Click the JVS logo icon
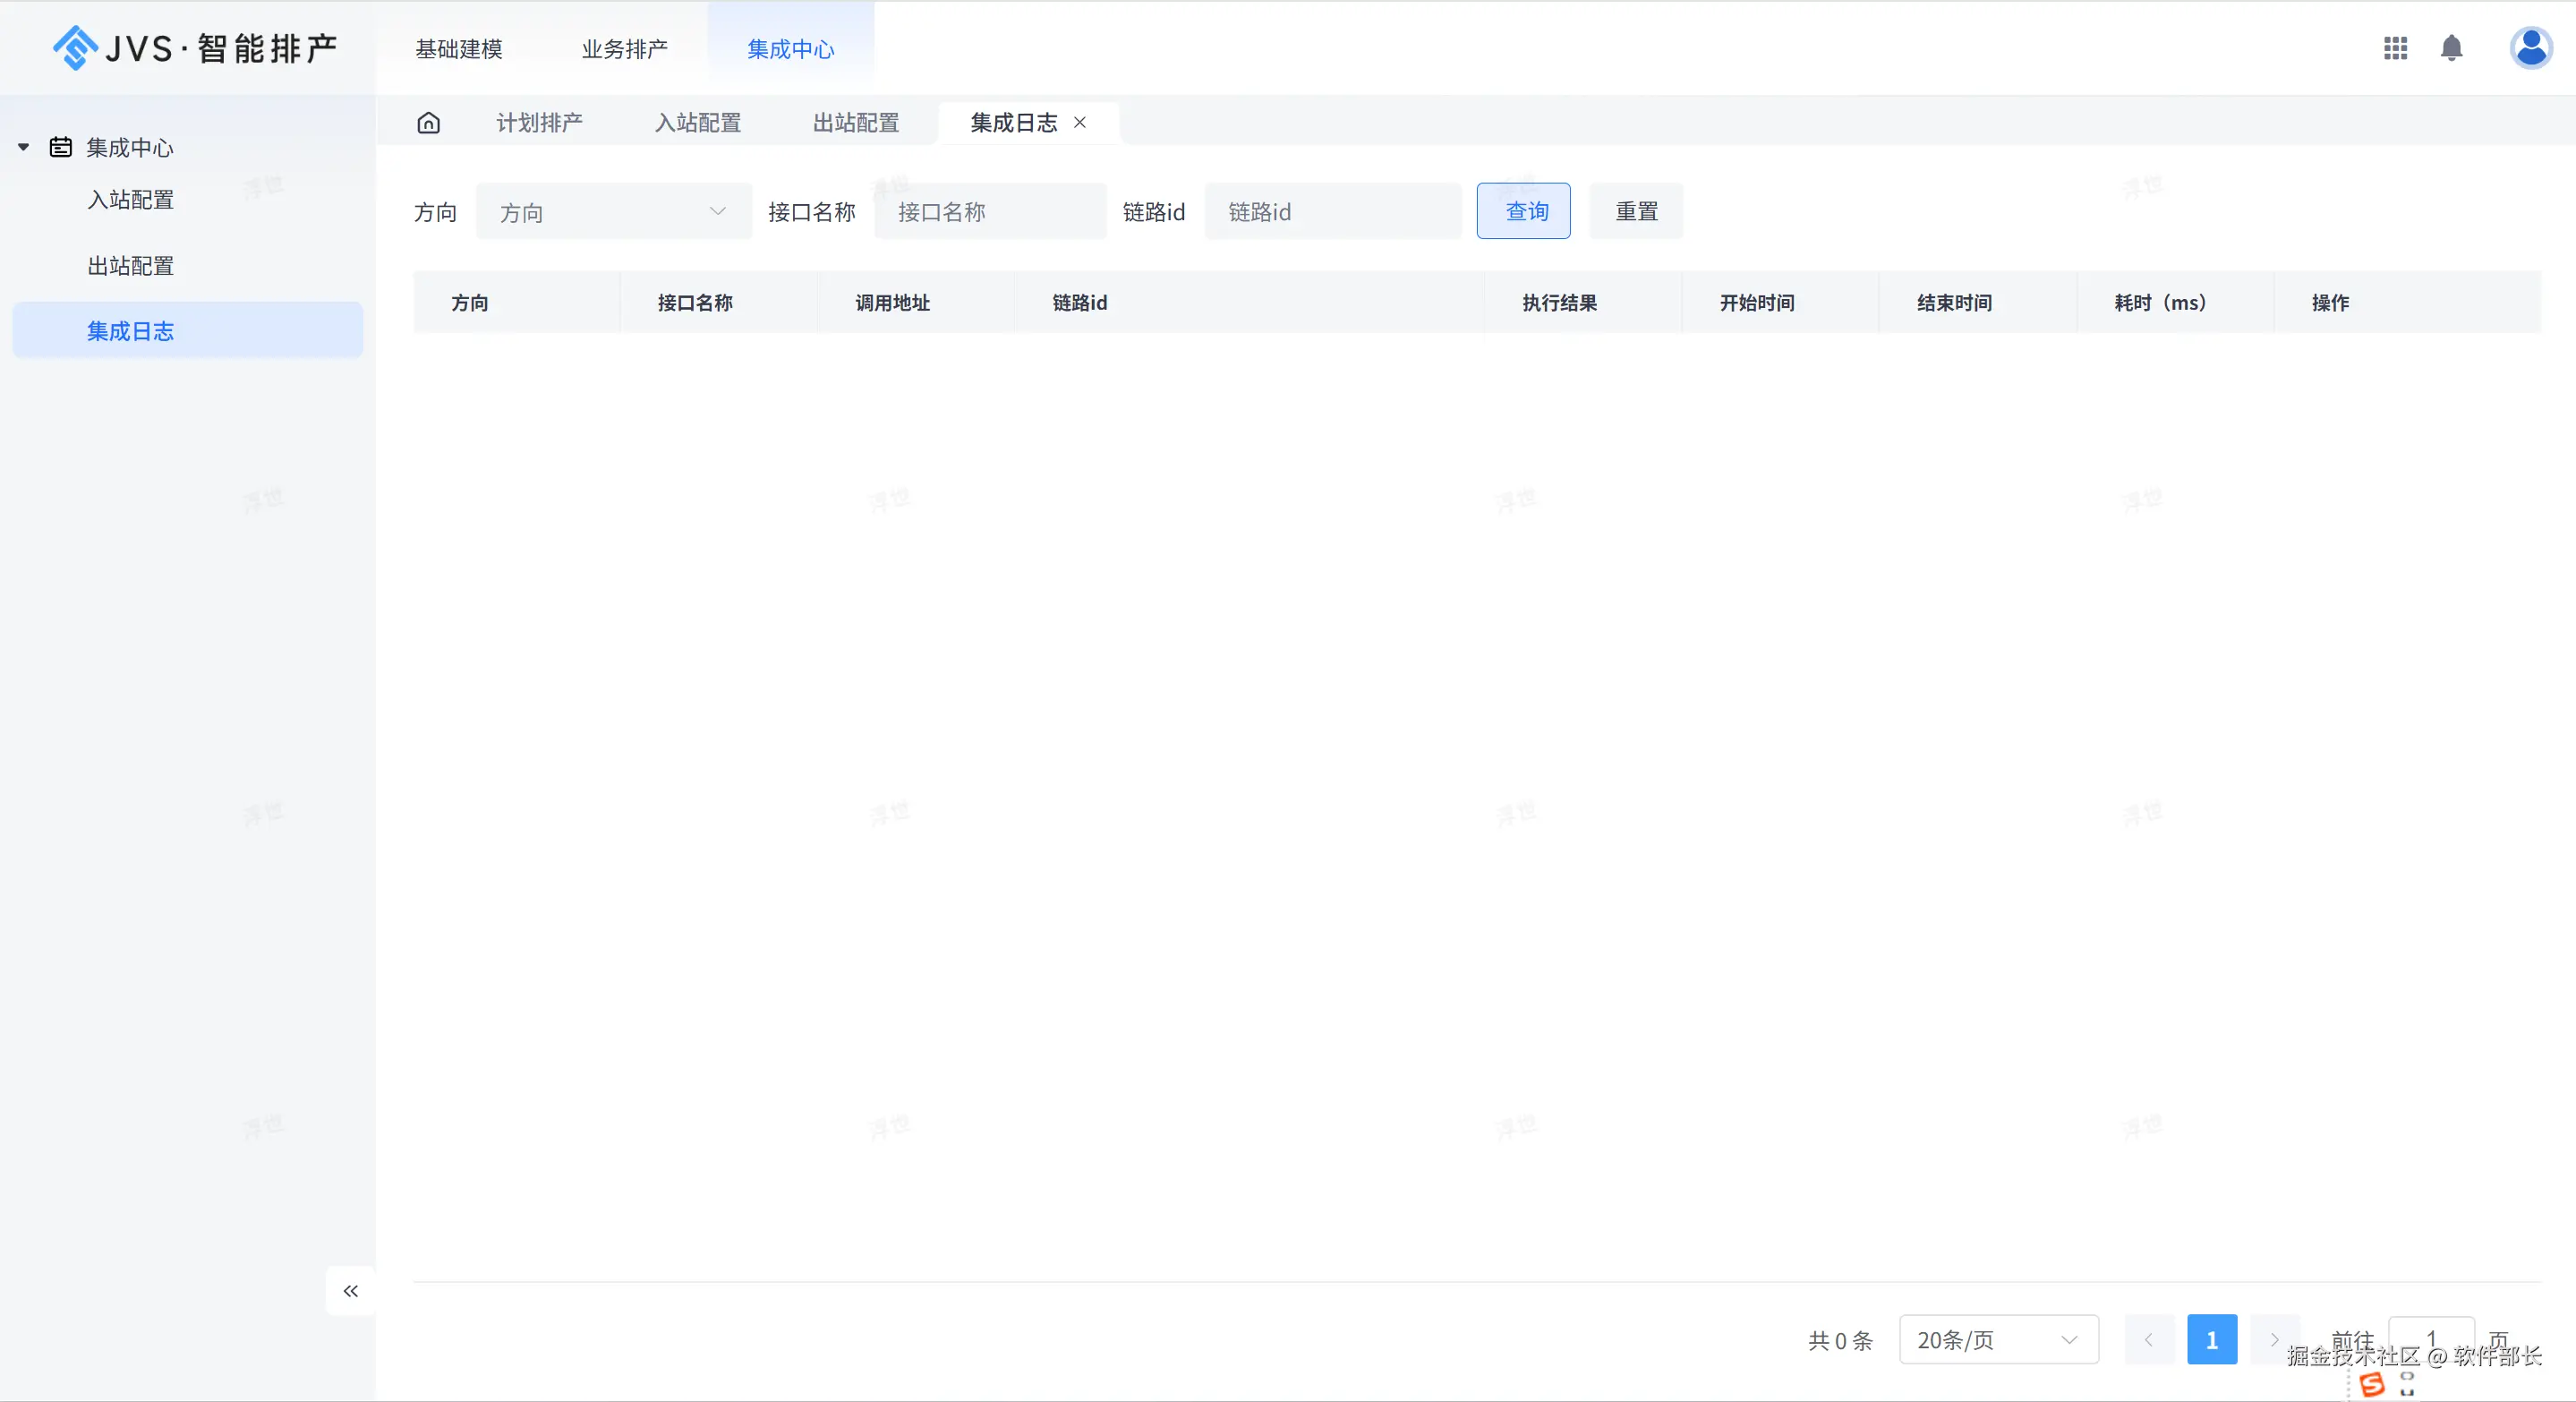The image size is (2576, 1402). pyautogui.click(x=75, y=48)
